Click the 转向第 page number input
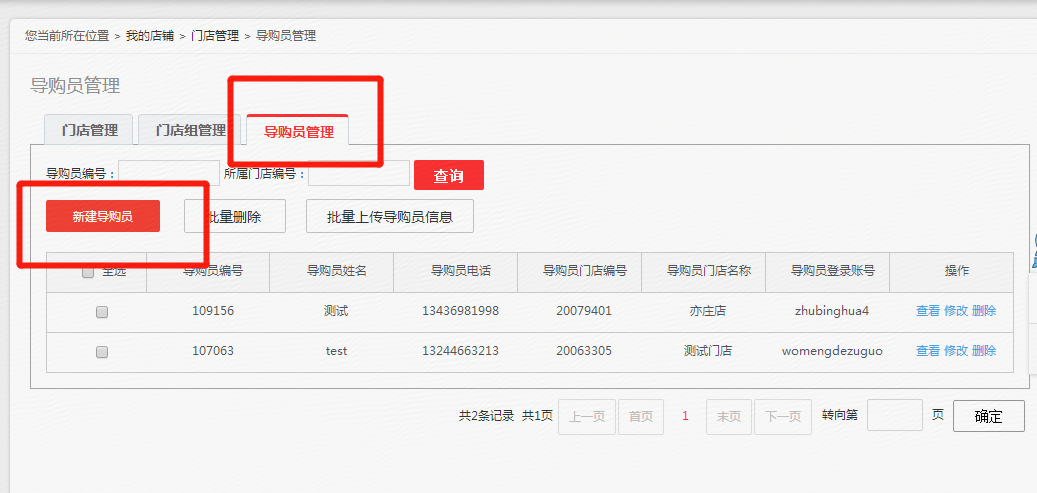Image resolution: width=1037 pixels, height=493 pixels. pyautogui.click(x=895, y=415)
